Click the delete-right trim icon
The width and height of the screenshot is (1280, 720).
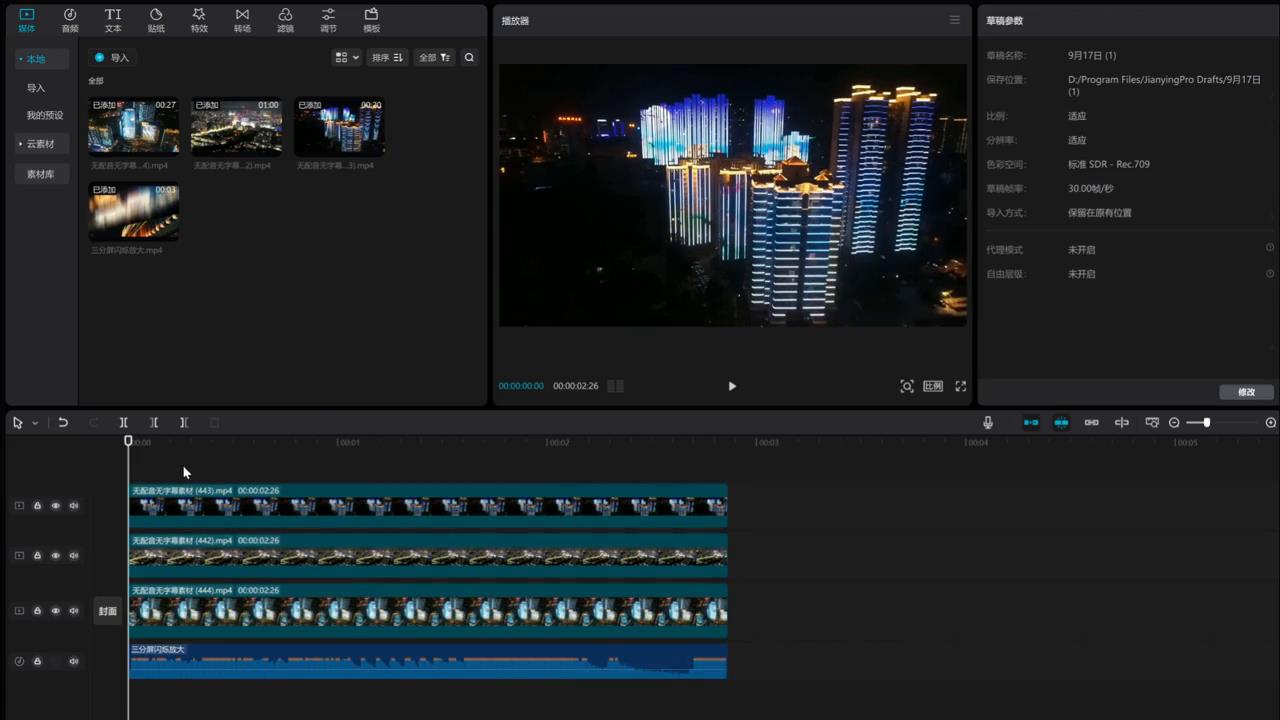click(x=184, y=423)
